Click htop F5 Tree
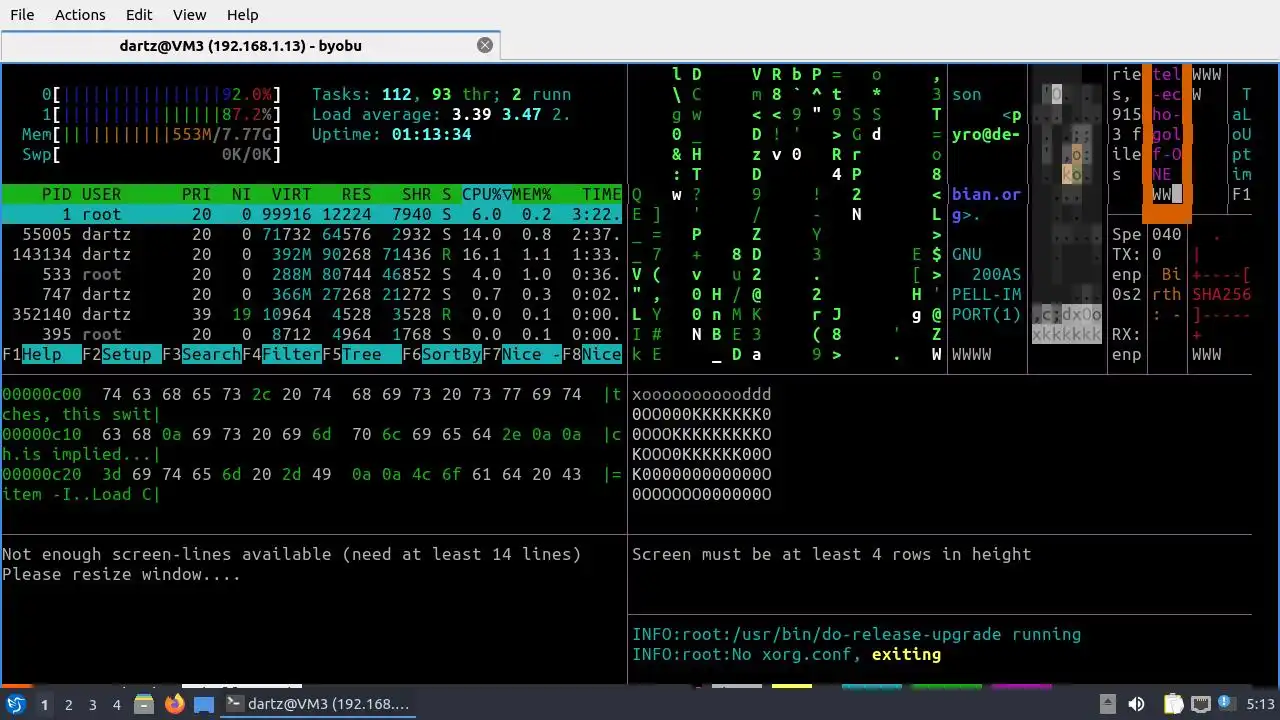The width and height of the screenshot is (1280, 720). click(361, 354)
